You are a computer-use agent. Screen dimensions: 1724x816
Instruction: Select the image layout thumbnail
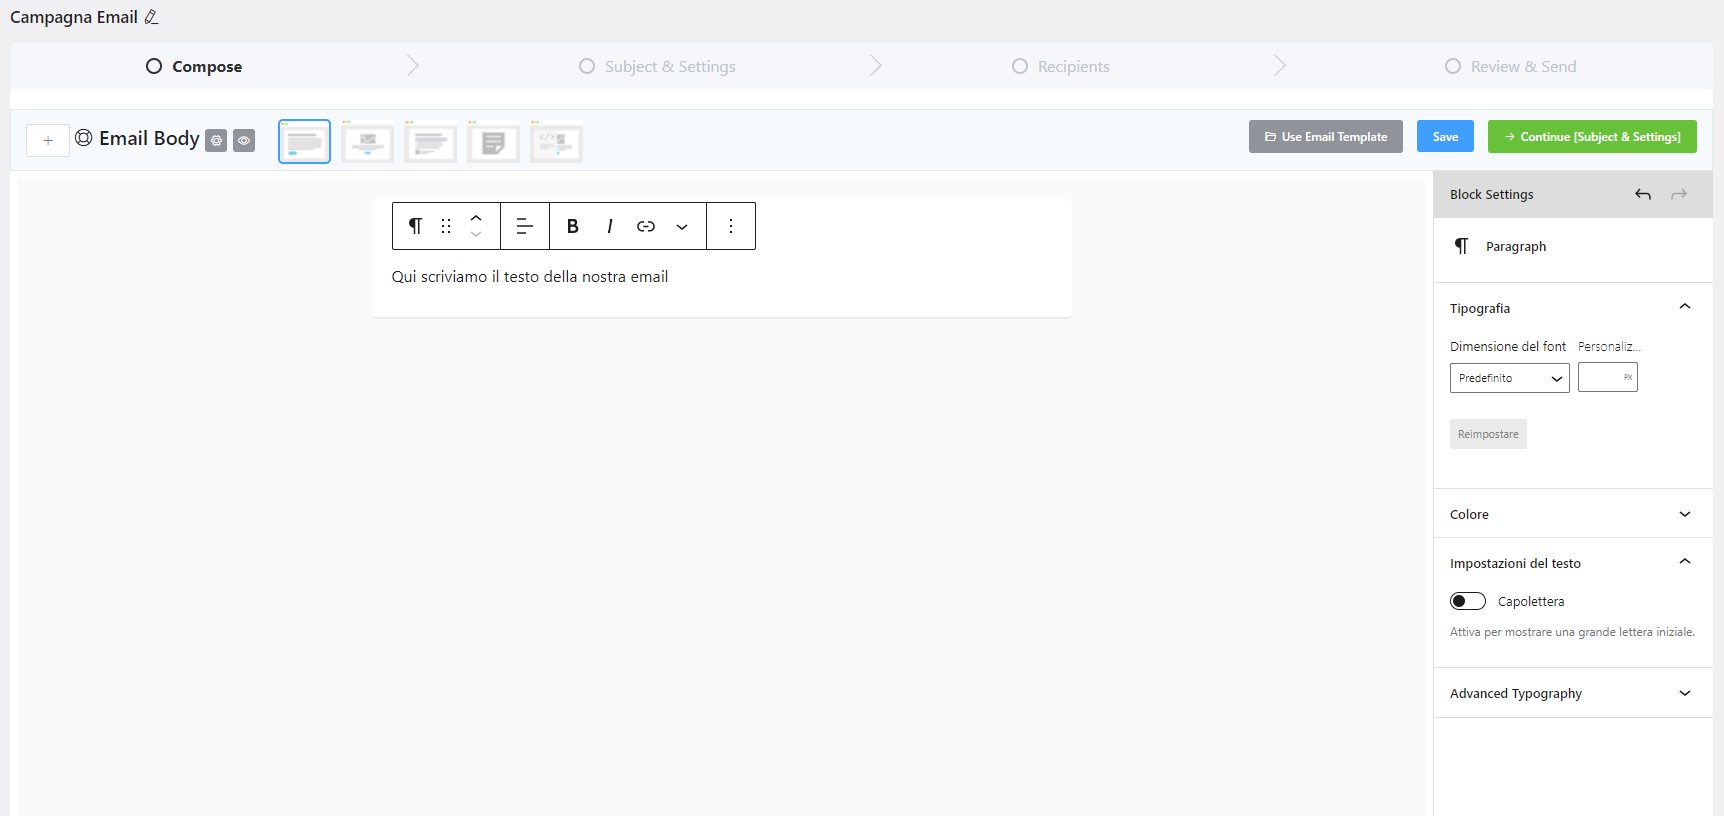(367, 142)
